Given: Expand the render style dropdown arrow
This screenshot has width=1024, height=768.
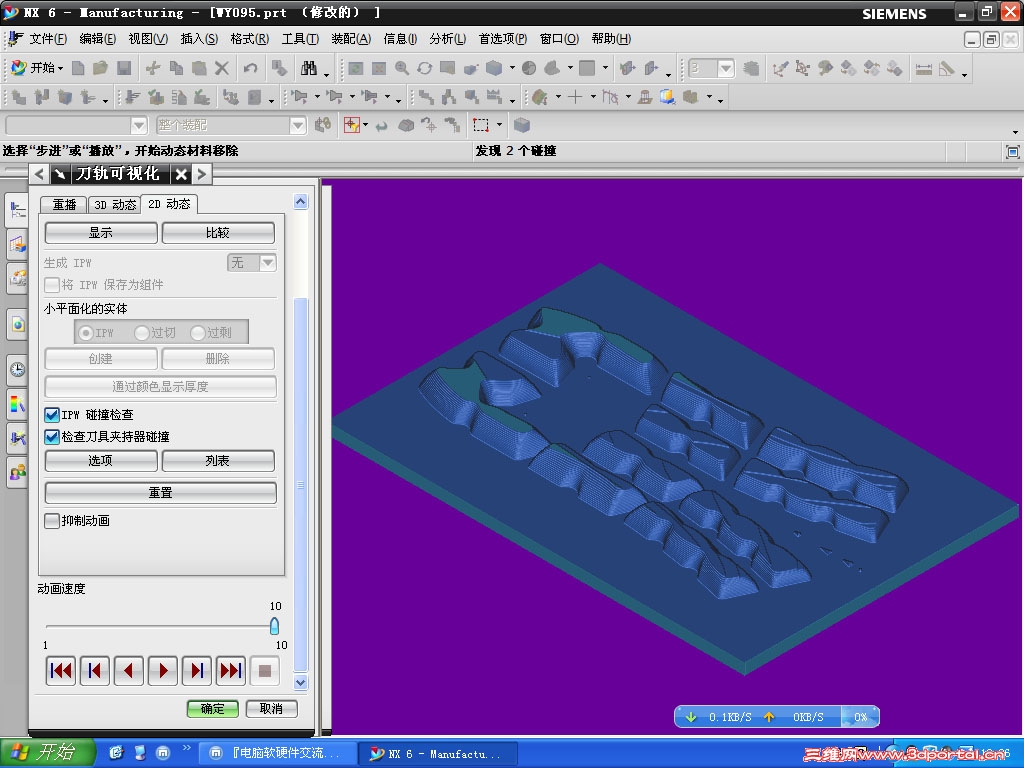Looking at the screenshot, I should pyautogui.click(x=512, y=67).
